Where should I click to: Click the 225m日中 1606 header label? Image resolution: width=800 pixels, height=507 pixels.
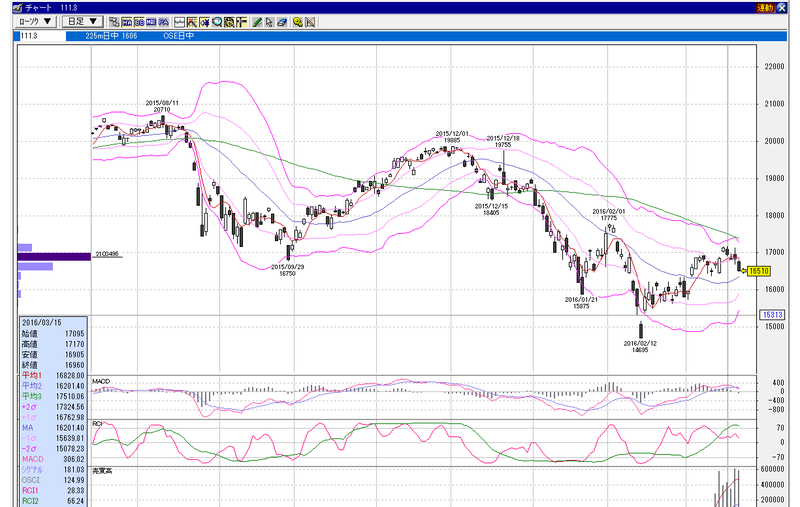(x=111, y=36)
